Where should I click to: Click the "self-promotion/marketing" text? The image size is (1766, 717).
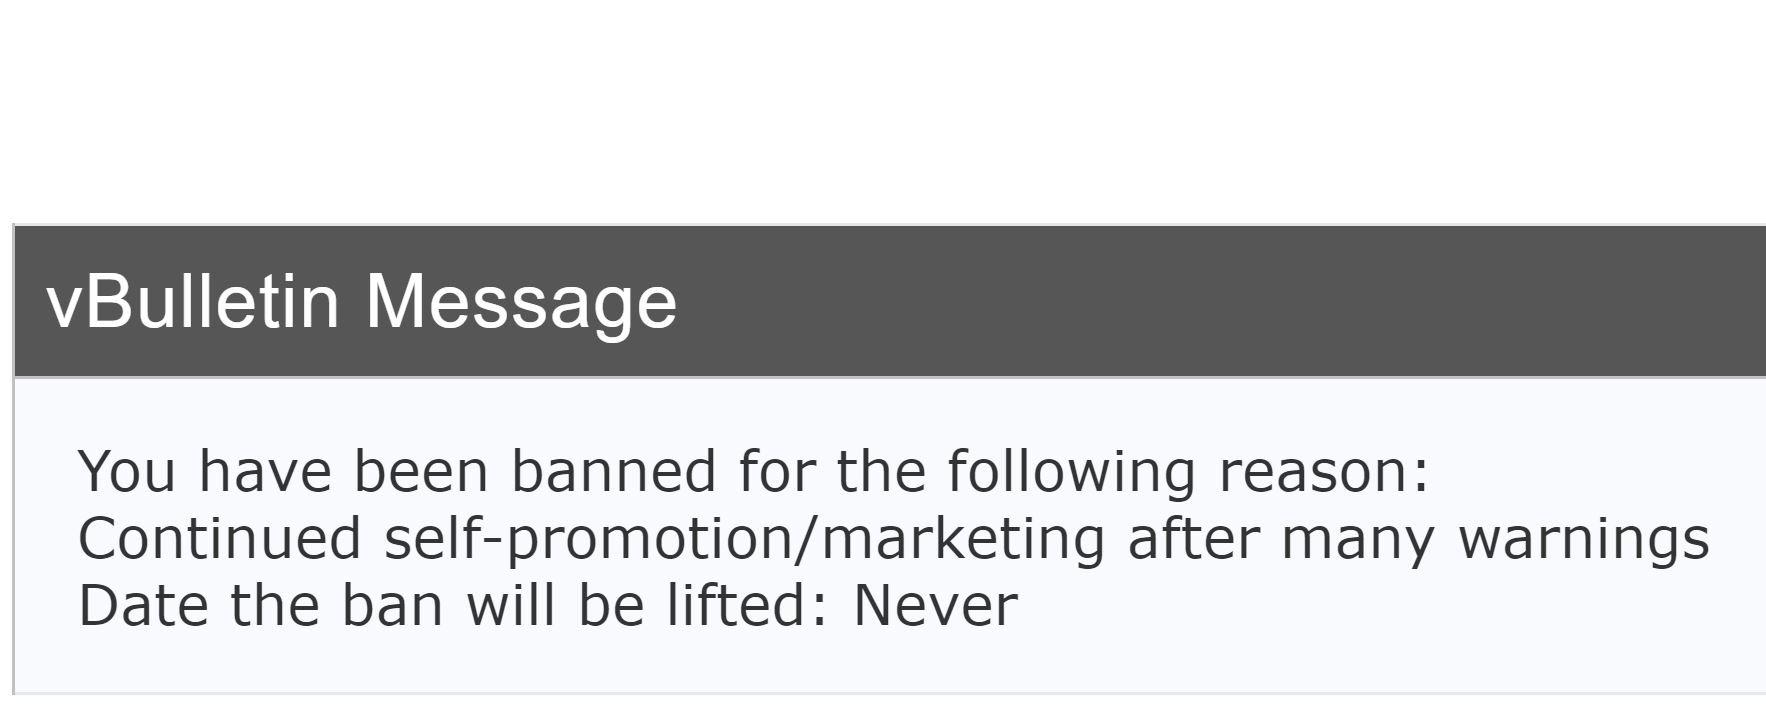click(x=744, y=538)
